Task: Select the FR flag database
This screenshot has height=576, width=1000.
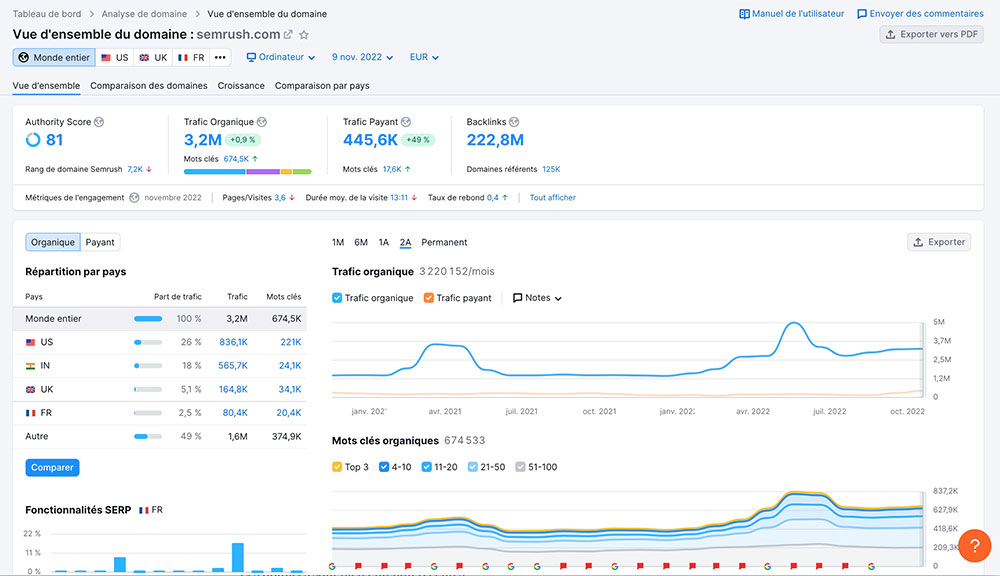Action: point(191,57)
